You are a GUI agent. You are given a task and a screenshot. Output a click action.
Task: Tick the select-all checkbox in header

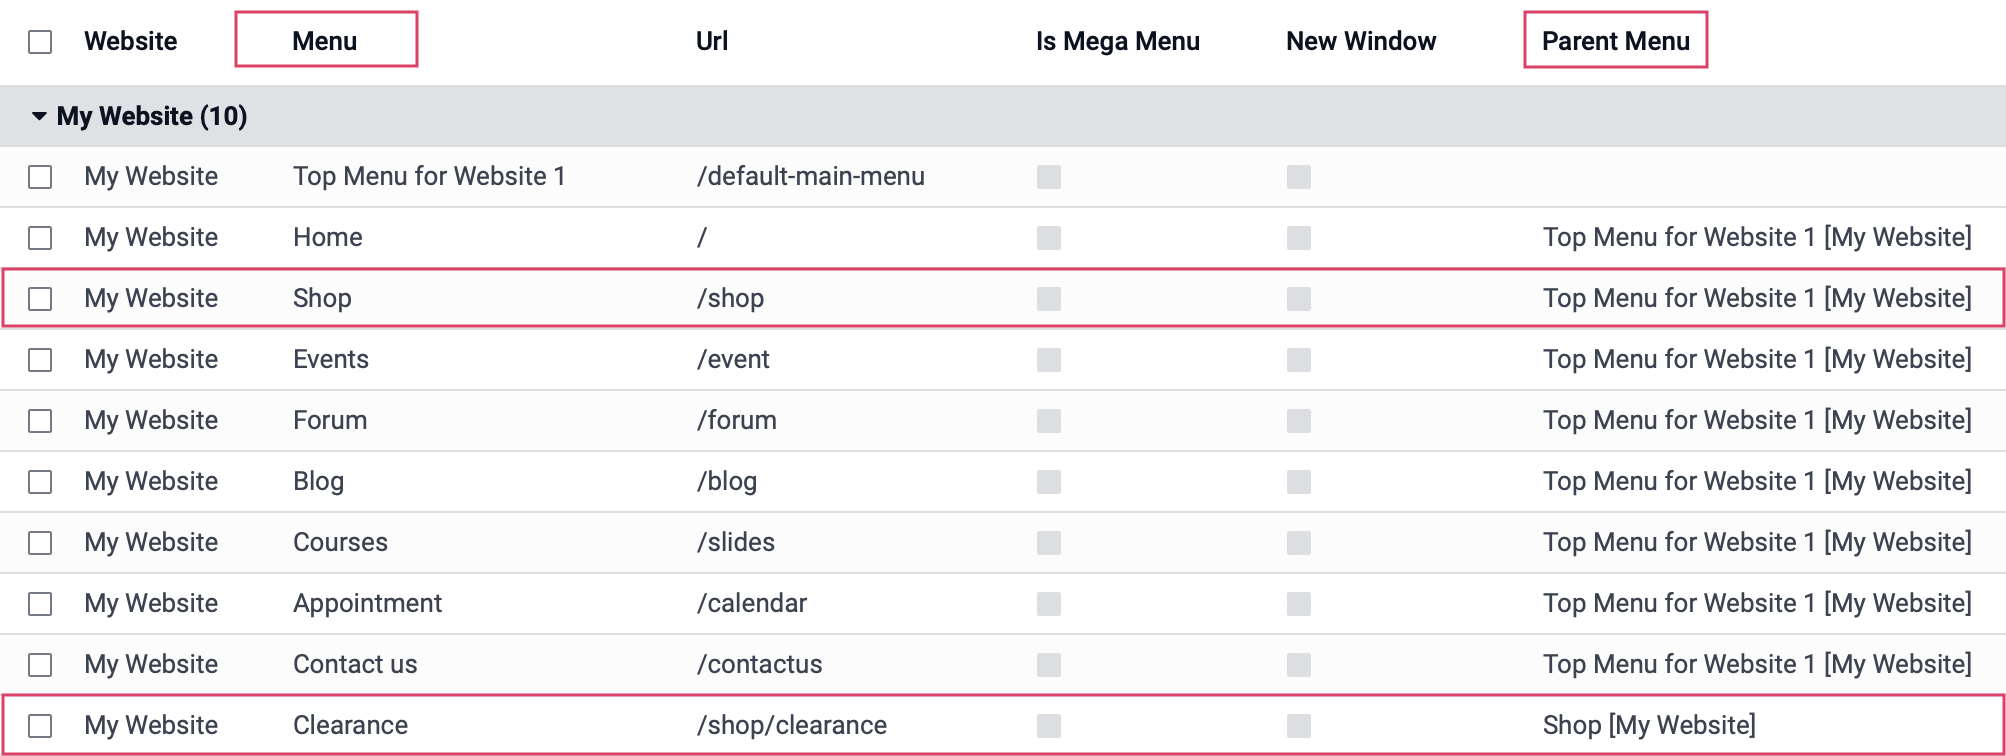(40, 42)
